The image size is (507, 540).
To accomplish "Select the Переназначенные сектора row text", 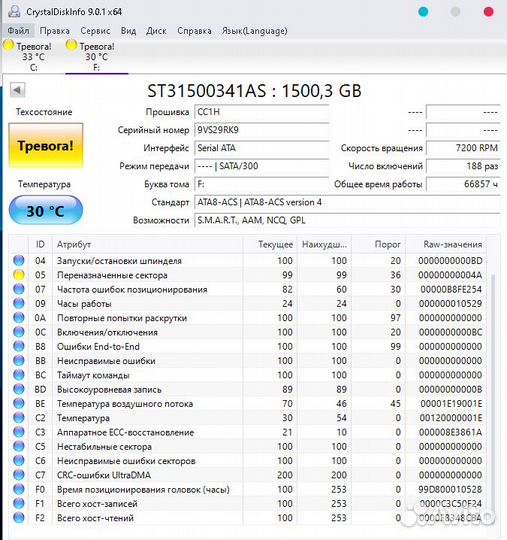I will coord(112,275).
